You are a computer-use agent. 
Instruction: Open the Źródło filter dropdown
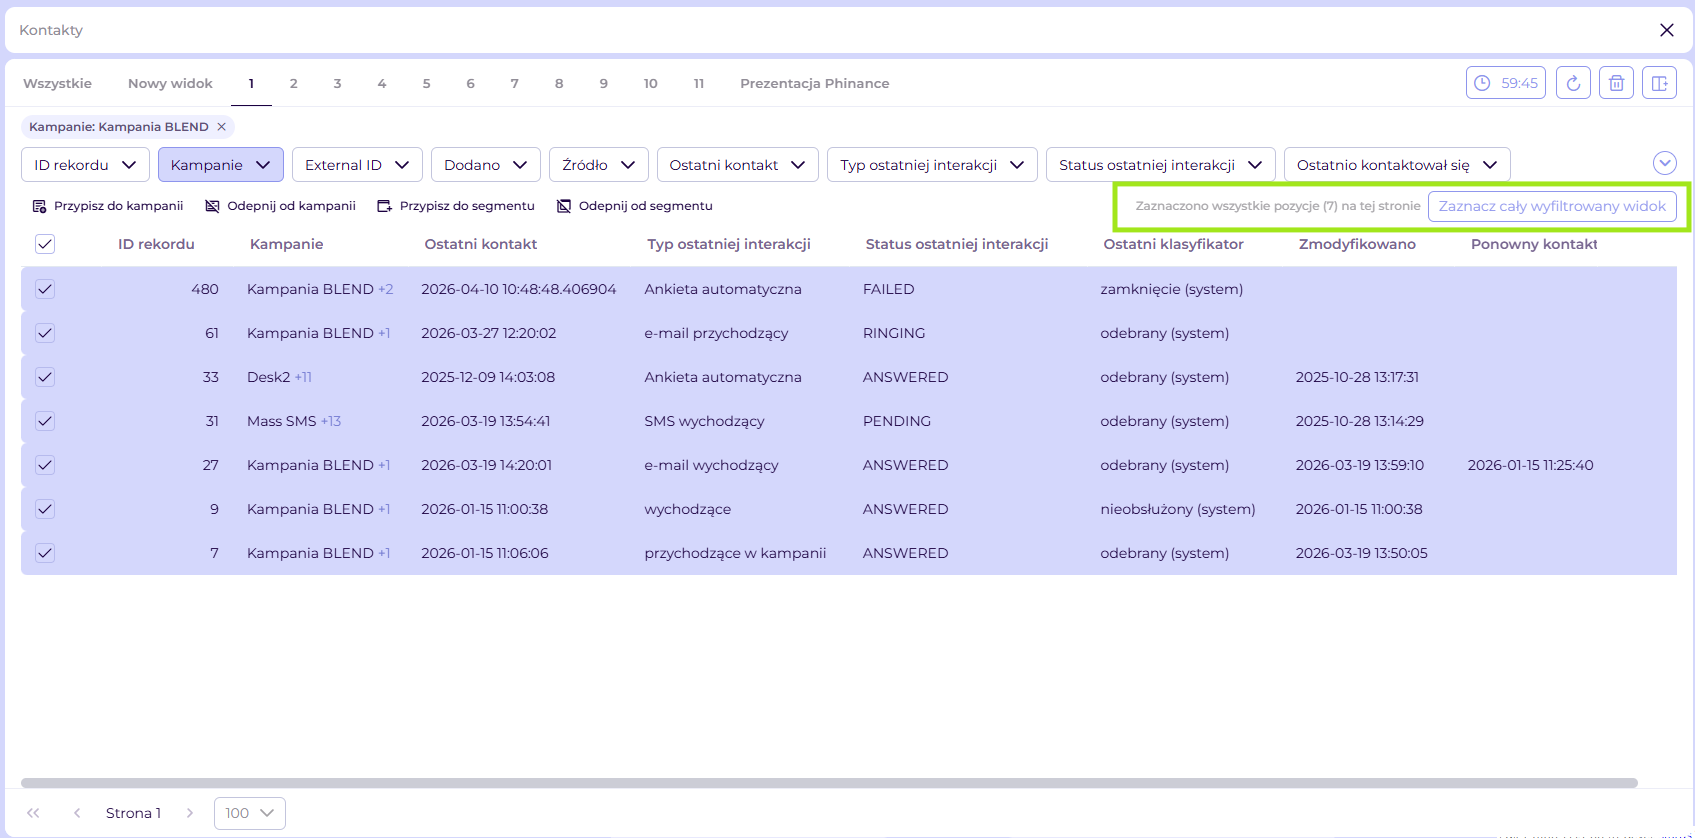[x=599, y=165]
